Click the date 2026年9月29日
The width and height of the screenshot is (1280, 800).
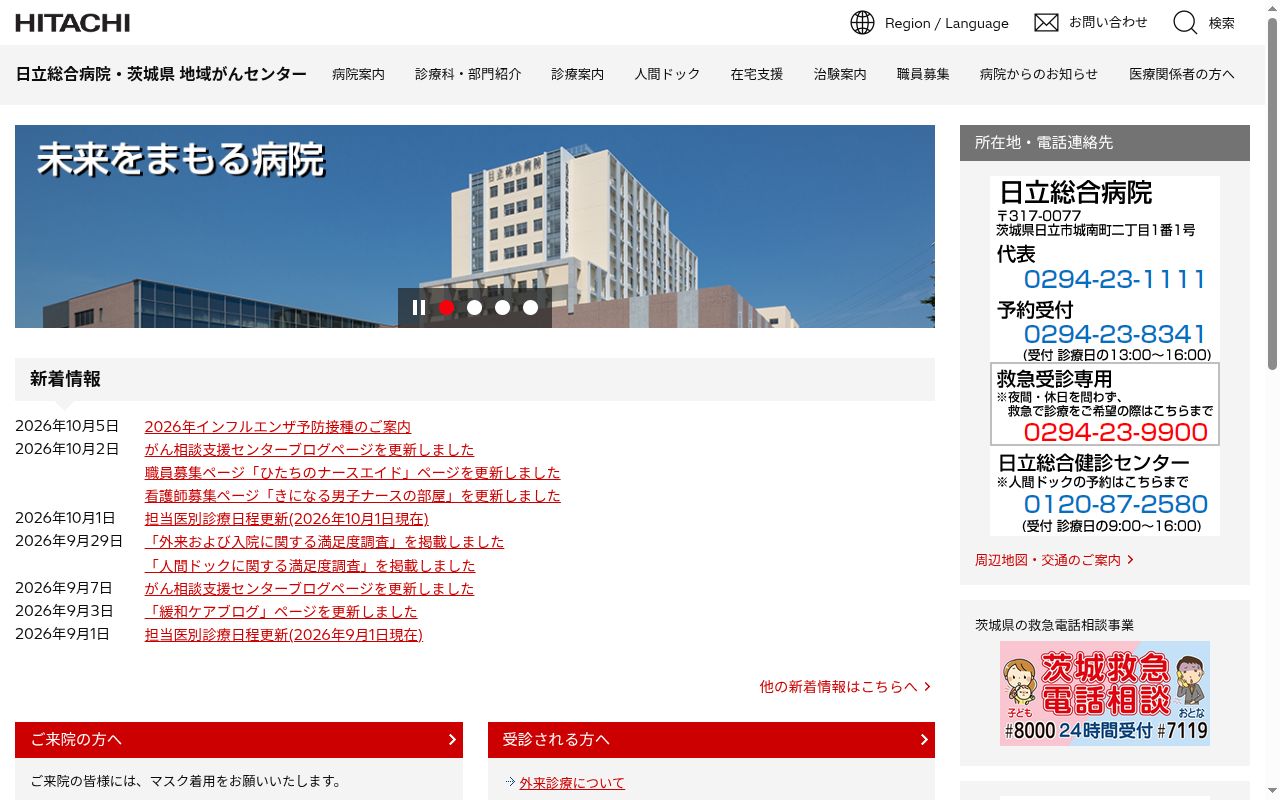click(69, 541)
